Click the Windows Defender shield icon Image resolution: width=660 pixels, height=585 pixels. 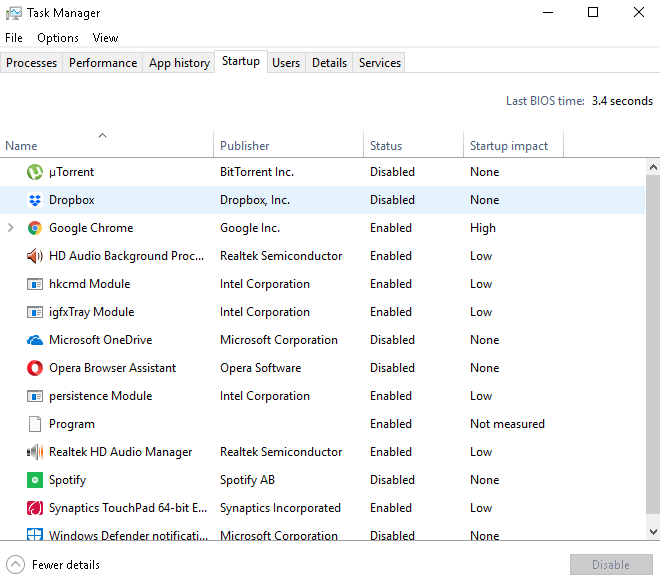pos(35,534)
